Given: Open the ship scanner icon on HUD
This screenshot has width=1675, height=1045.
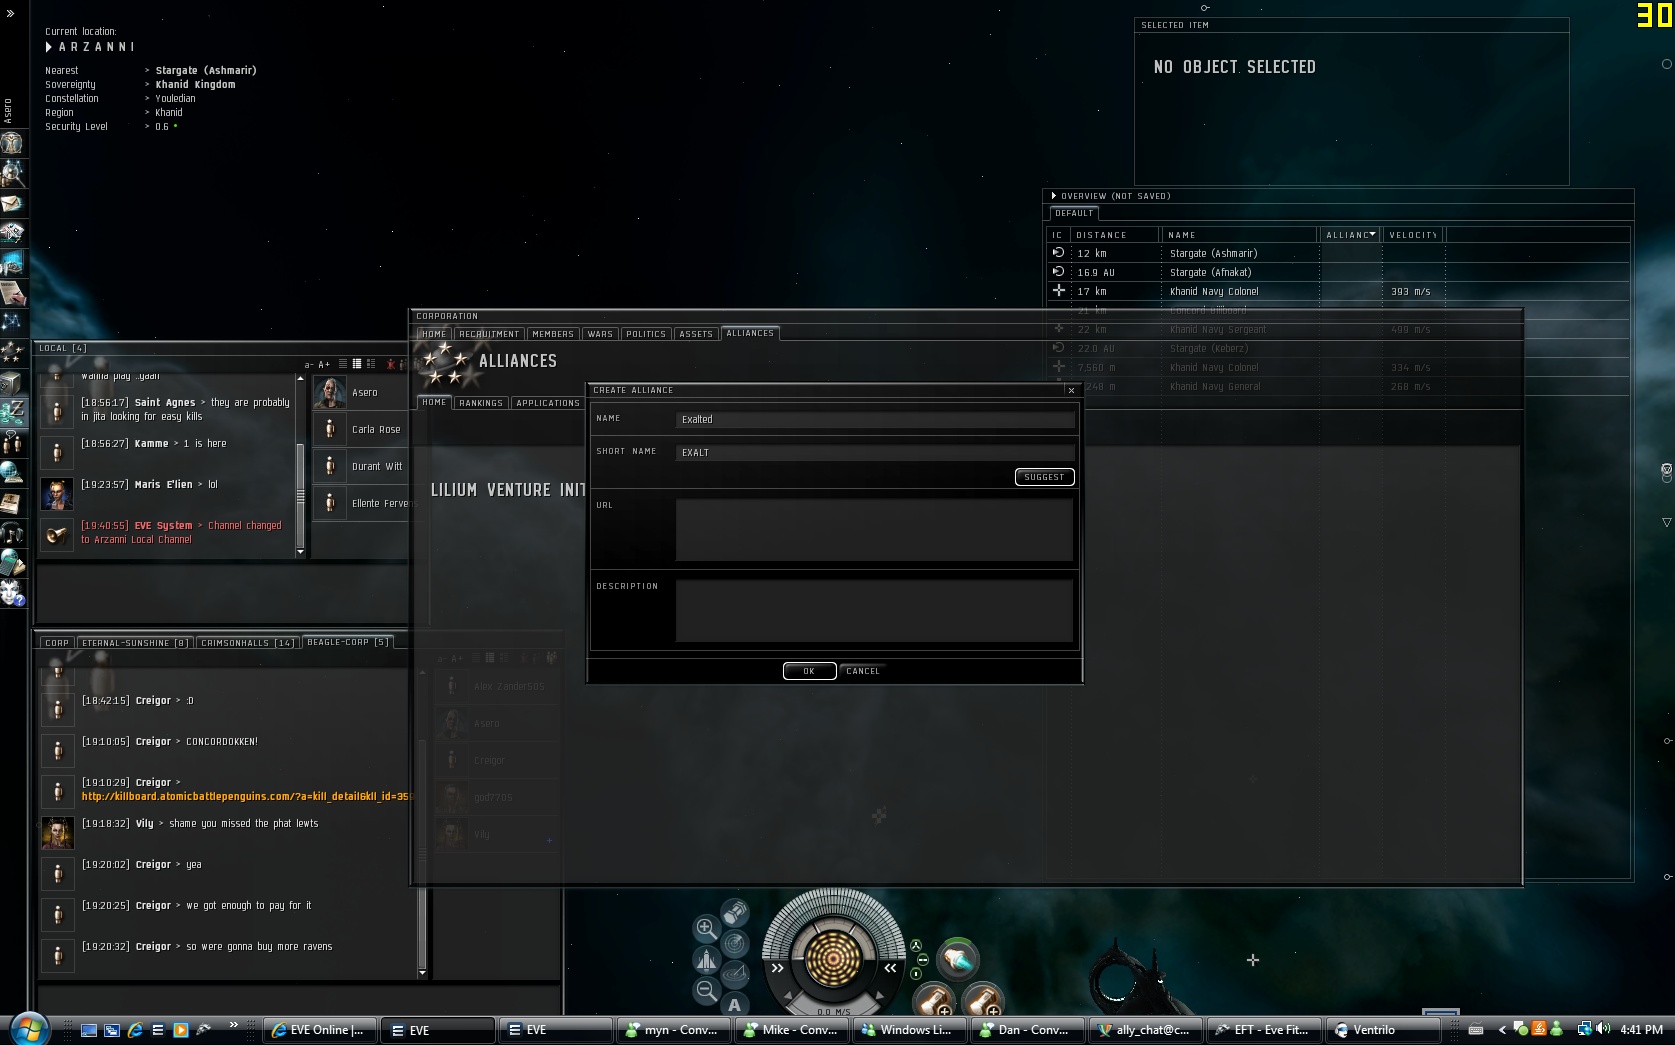Looking at the screenshot, I should coord(735,943).
